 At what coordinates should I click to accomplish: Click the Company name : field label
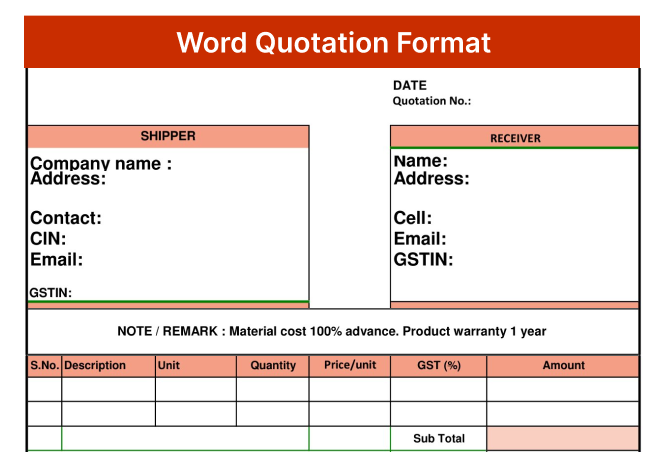point(101,163)
